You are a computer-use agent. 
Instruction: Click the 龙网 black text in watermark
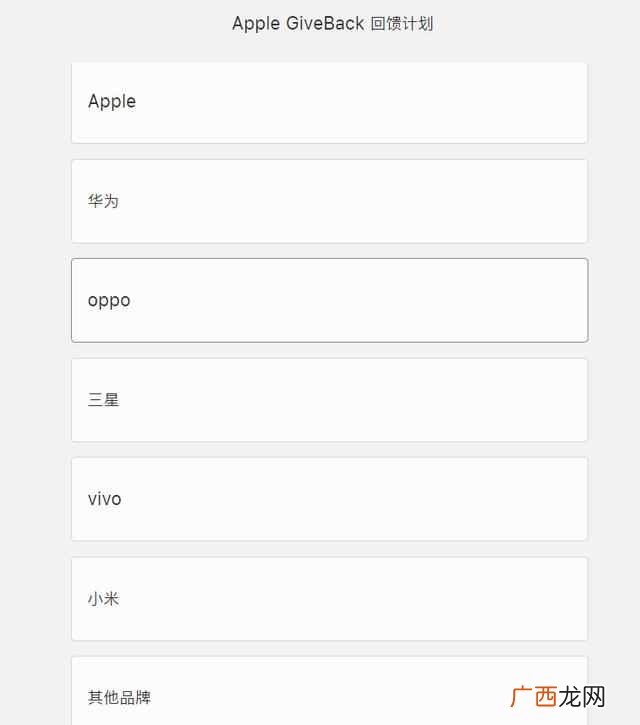[x=582, y=697]
